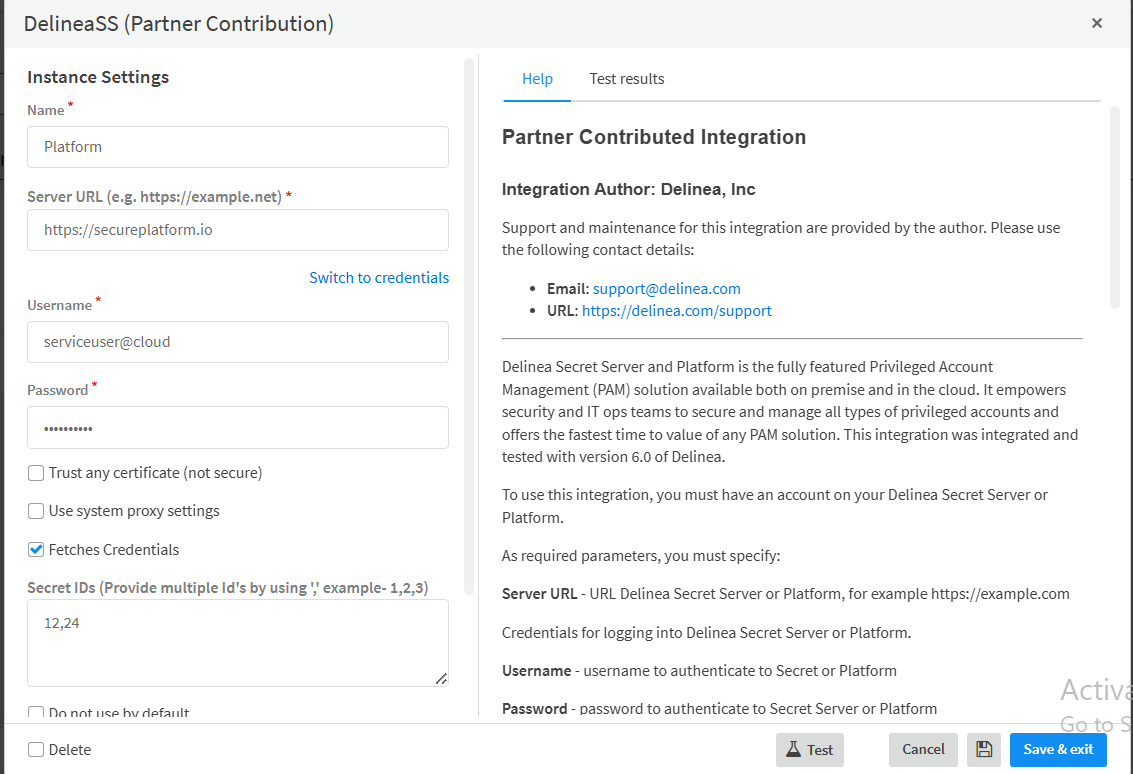
Task: Tick the Delete checkbox
Action: 36,749
